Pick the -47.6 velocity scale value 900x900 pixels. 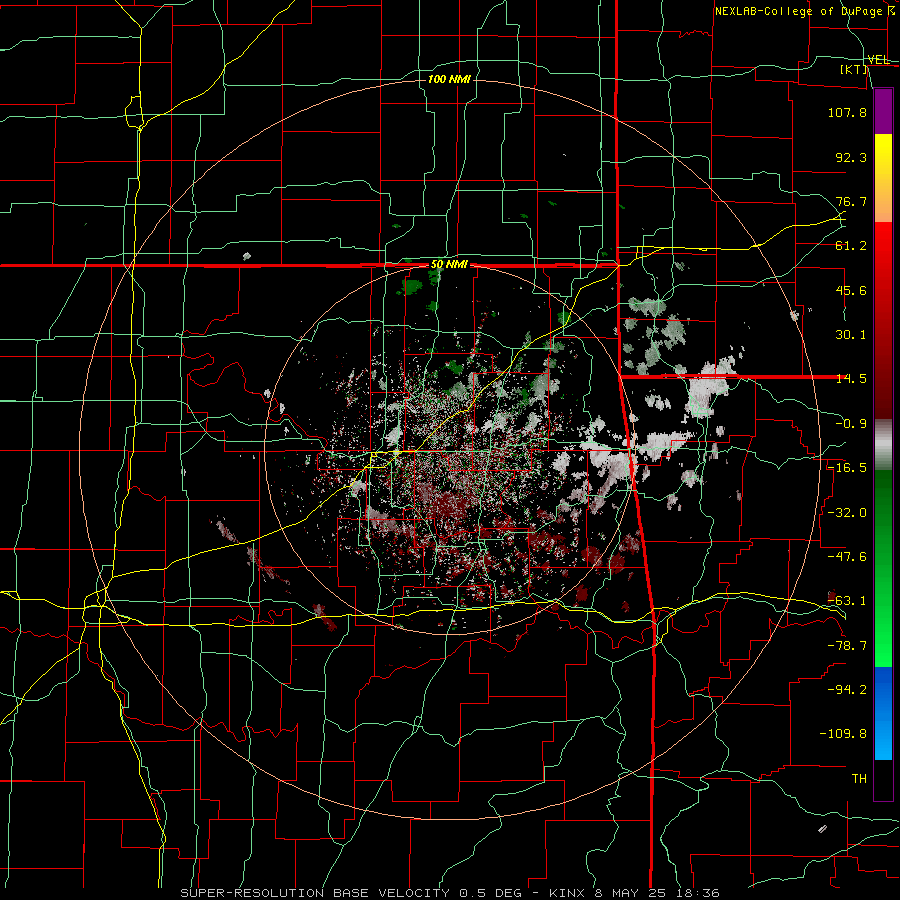click(847, 557)
